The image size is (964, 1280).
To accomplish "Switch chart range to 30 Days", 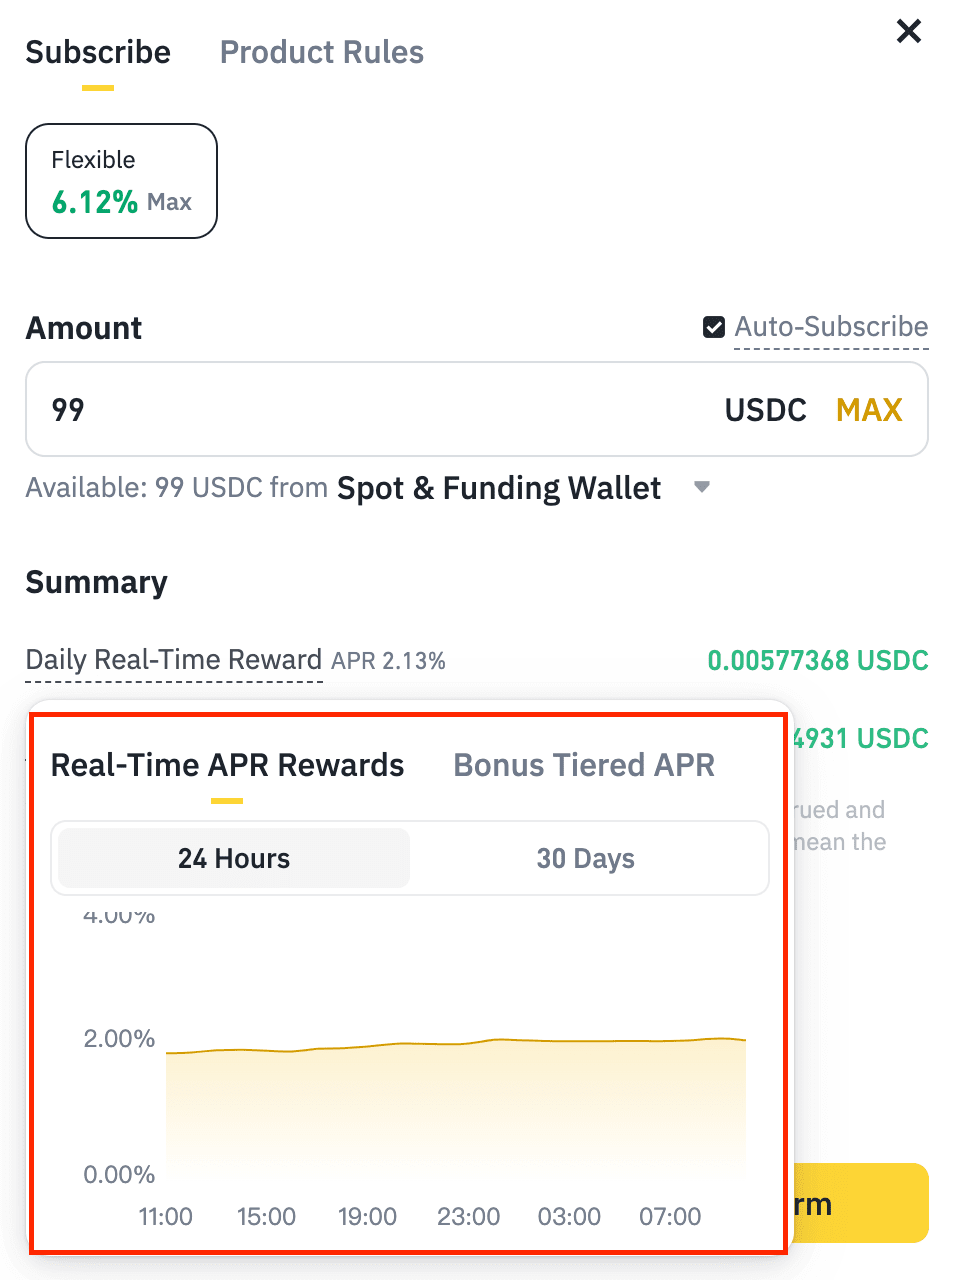I will click(586, 858).
